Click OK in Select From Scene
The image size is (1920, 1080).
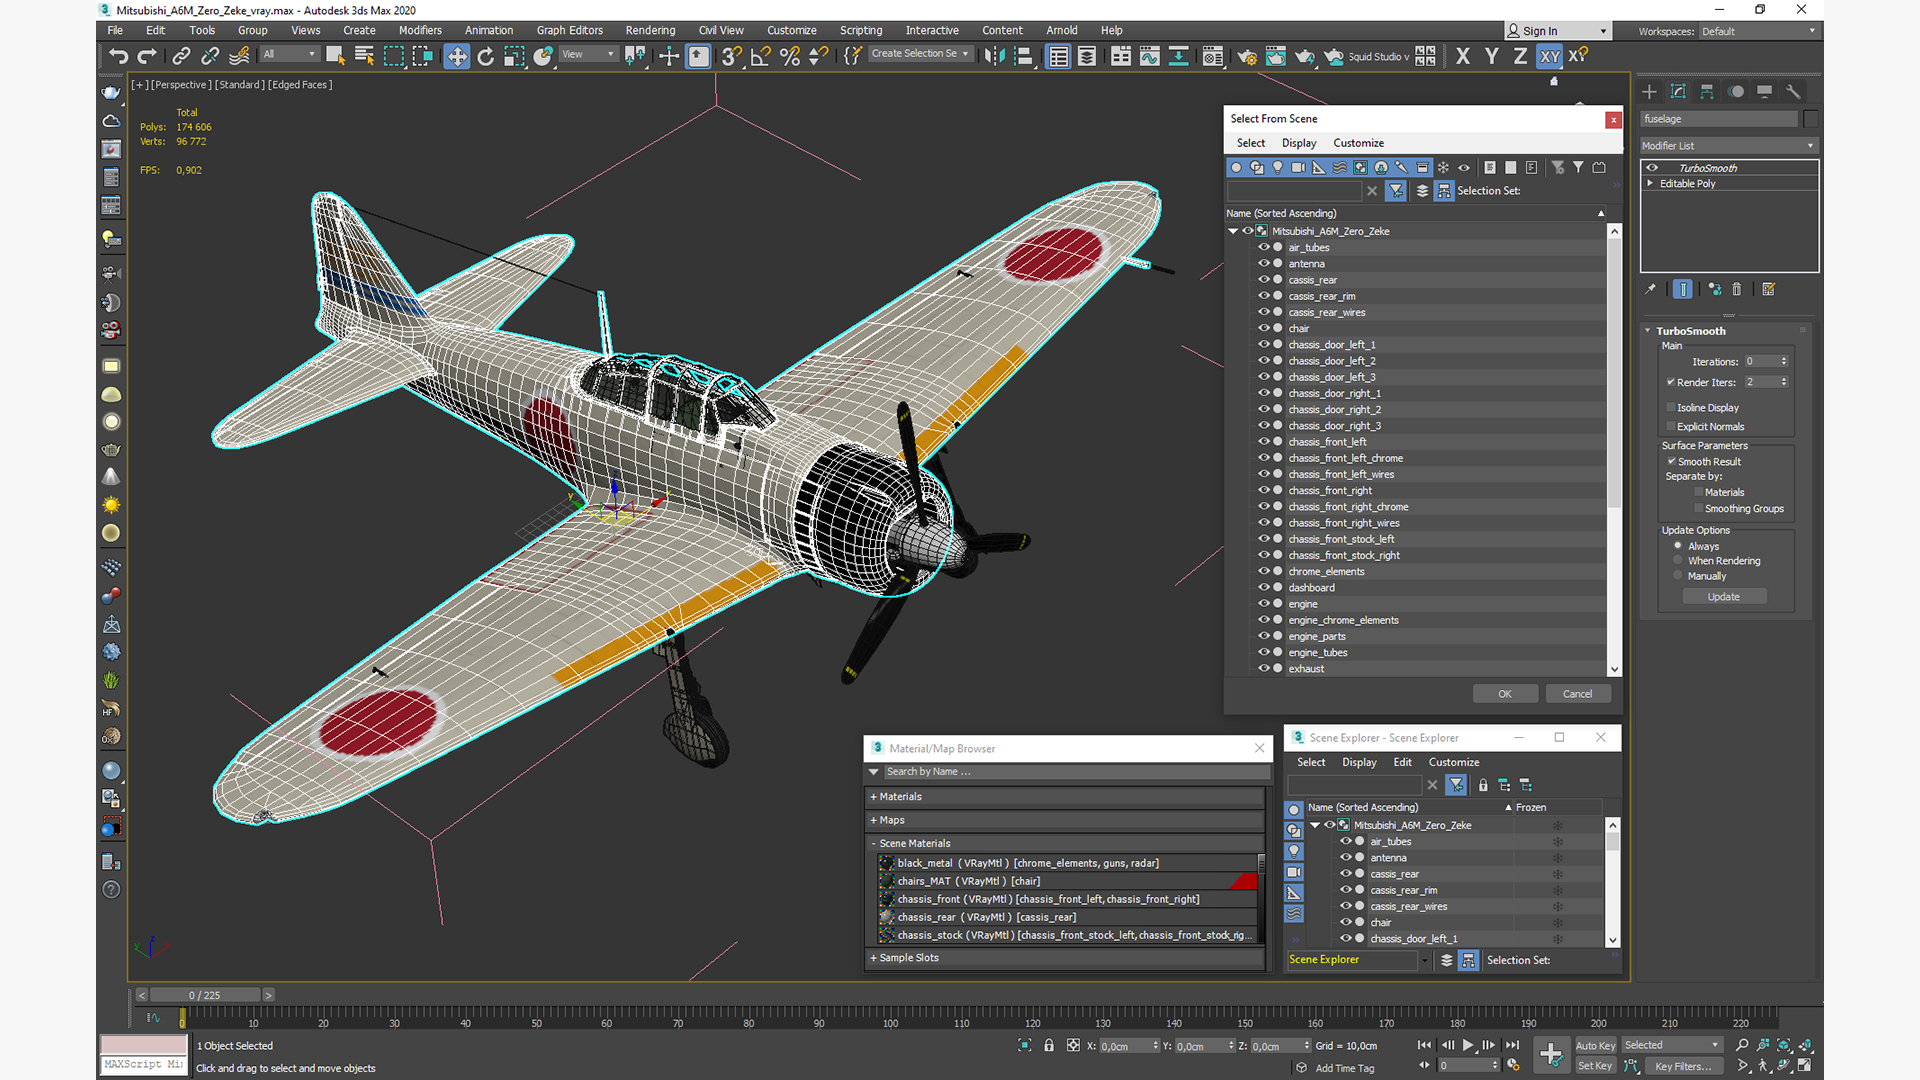coord(1505,694)
